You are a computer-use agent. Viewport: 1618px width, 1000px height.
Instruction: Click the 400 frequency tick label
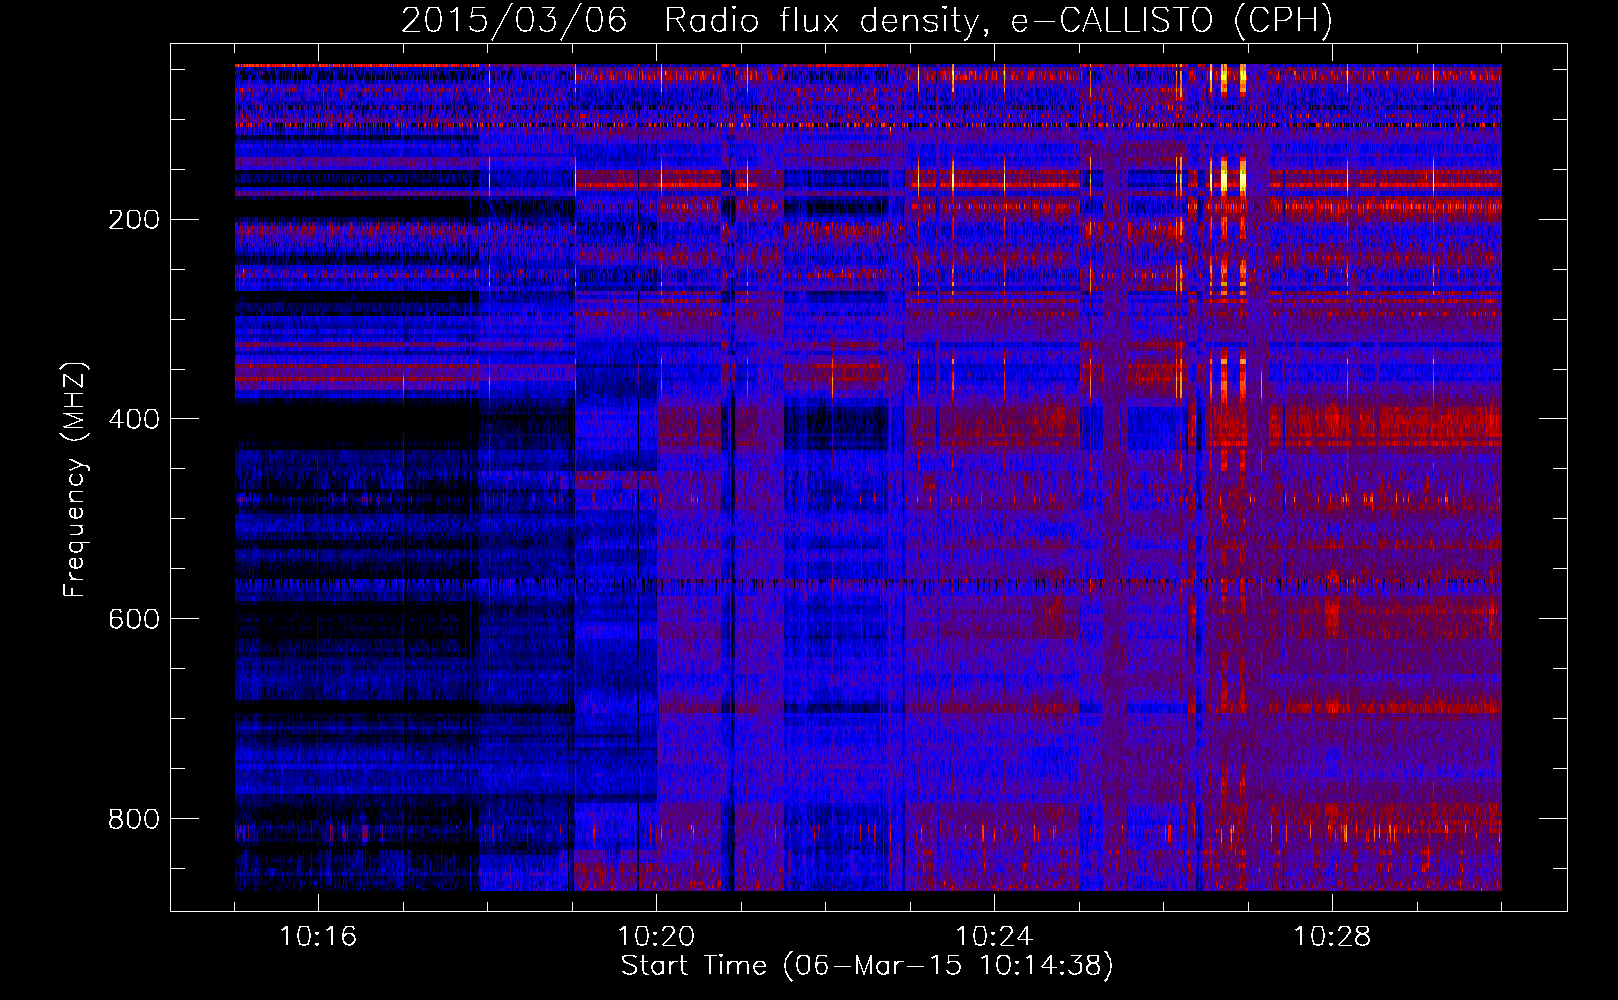(134, 419)
